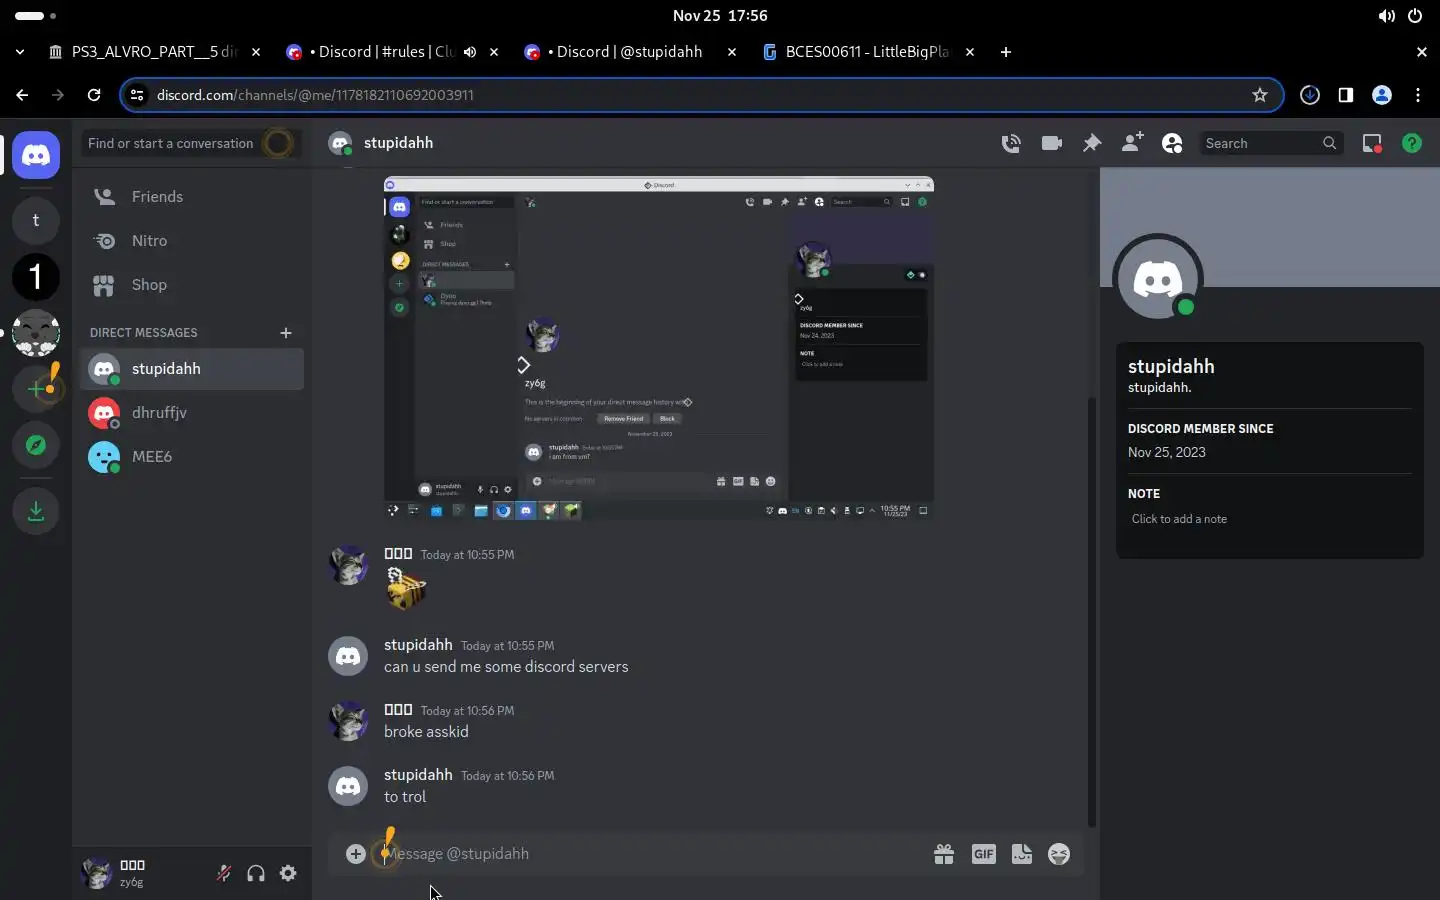Open the wolf avatar server icon
The image size is (1440, 900).
pyautogui.click(x=36, y=333)
